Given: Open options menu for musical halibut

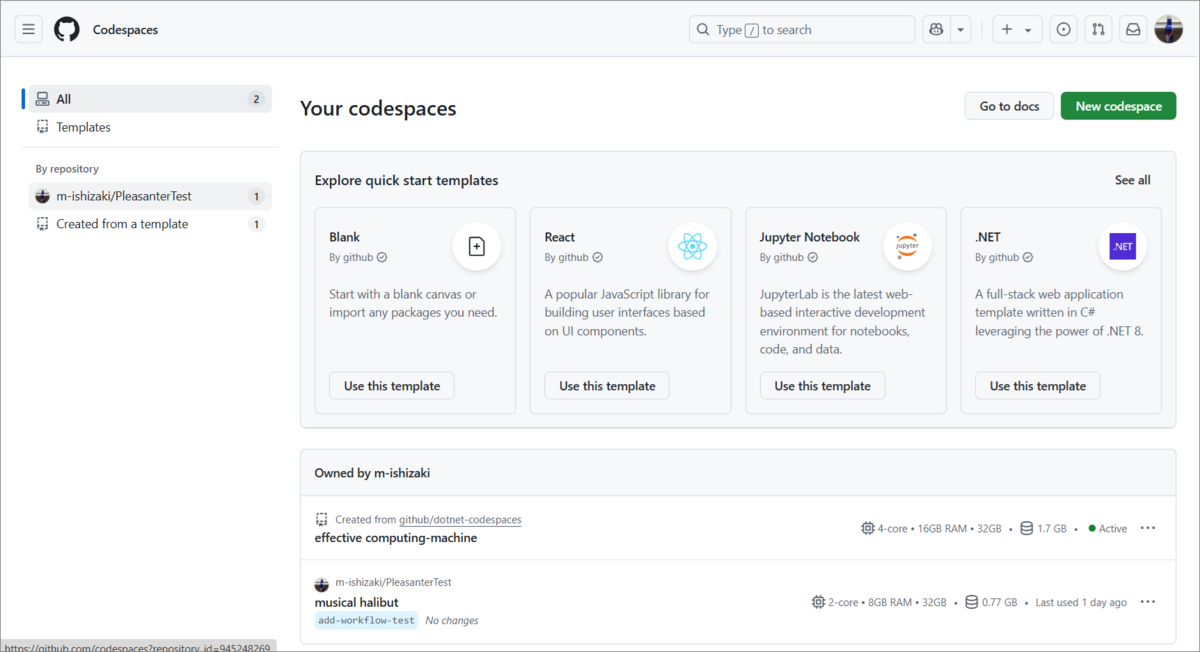Looking at the screenshot, I should click(1148, 602).
